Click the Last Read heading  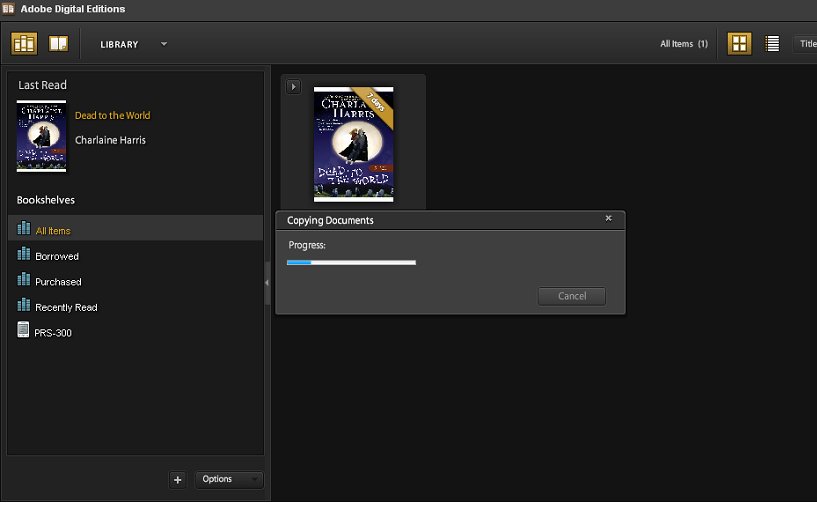42,85
